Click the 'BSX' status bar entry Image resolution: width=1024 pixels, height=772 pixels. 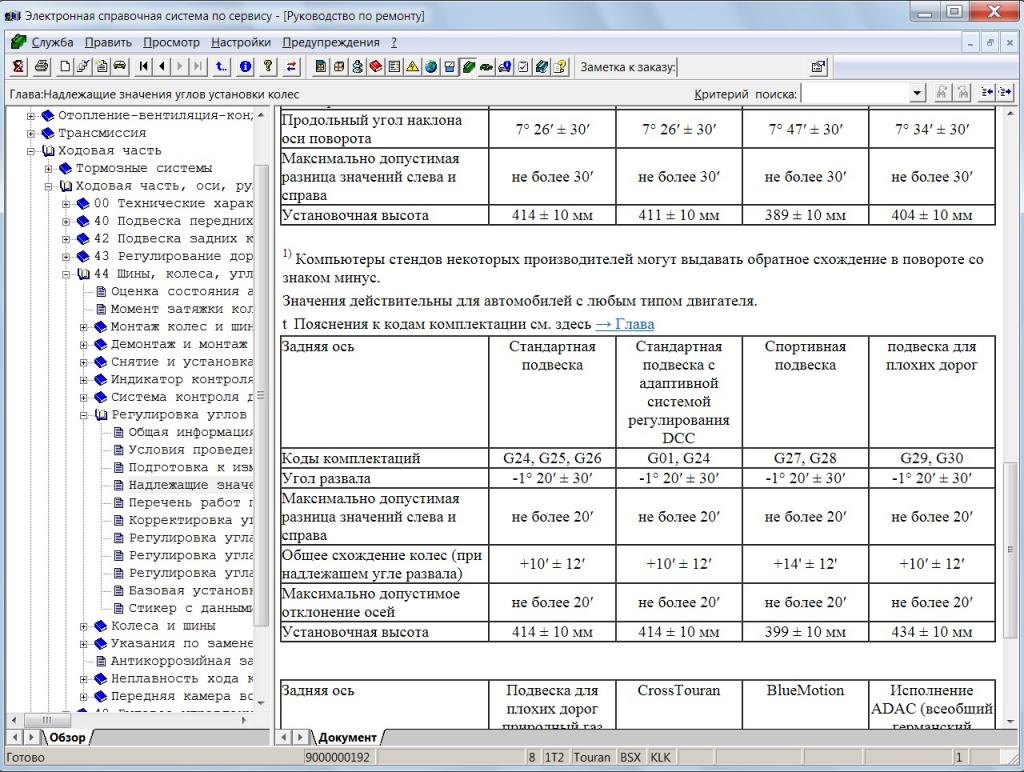pos(630,757)
